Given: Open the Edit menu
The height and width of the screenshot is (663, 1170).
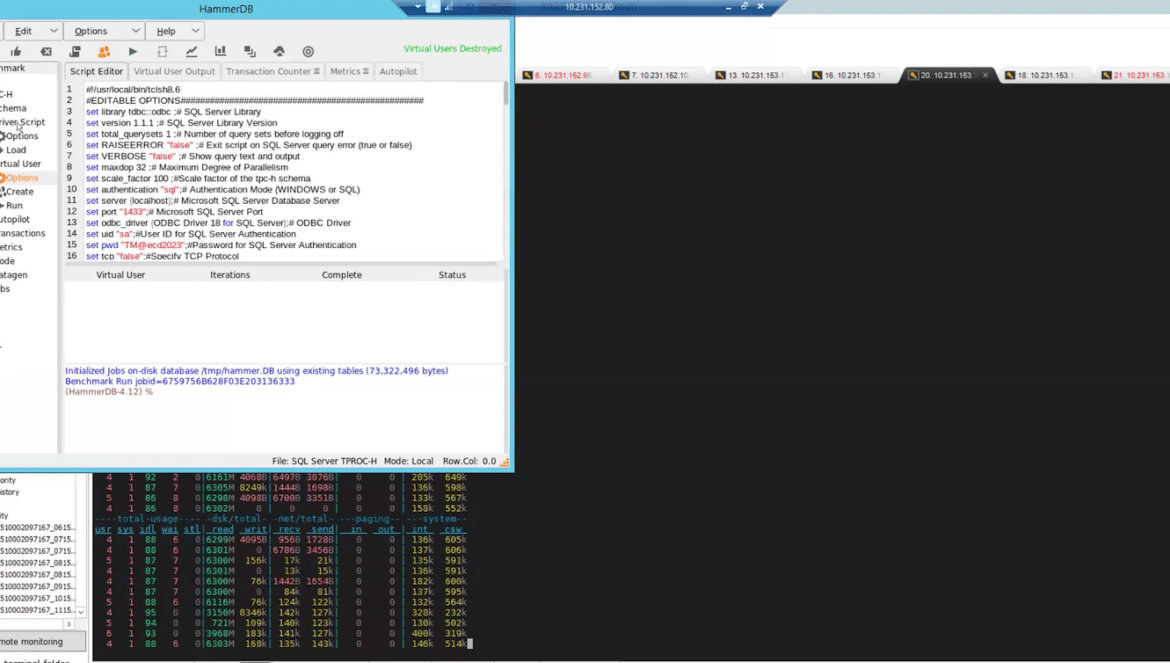Looking at the screenshot, I should pyautogui.click(x=24, y=31).
